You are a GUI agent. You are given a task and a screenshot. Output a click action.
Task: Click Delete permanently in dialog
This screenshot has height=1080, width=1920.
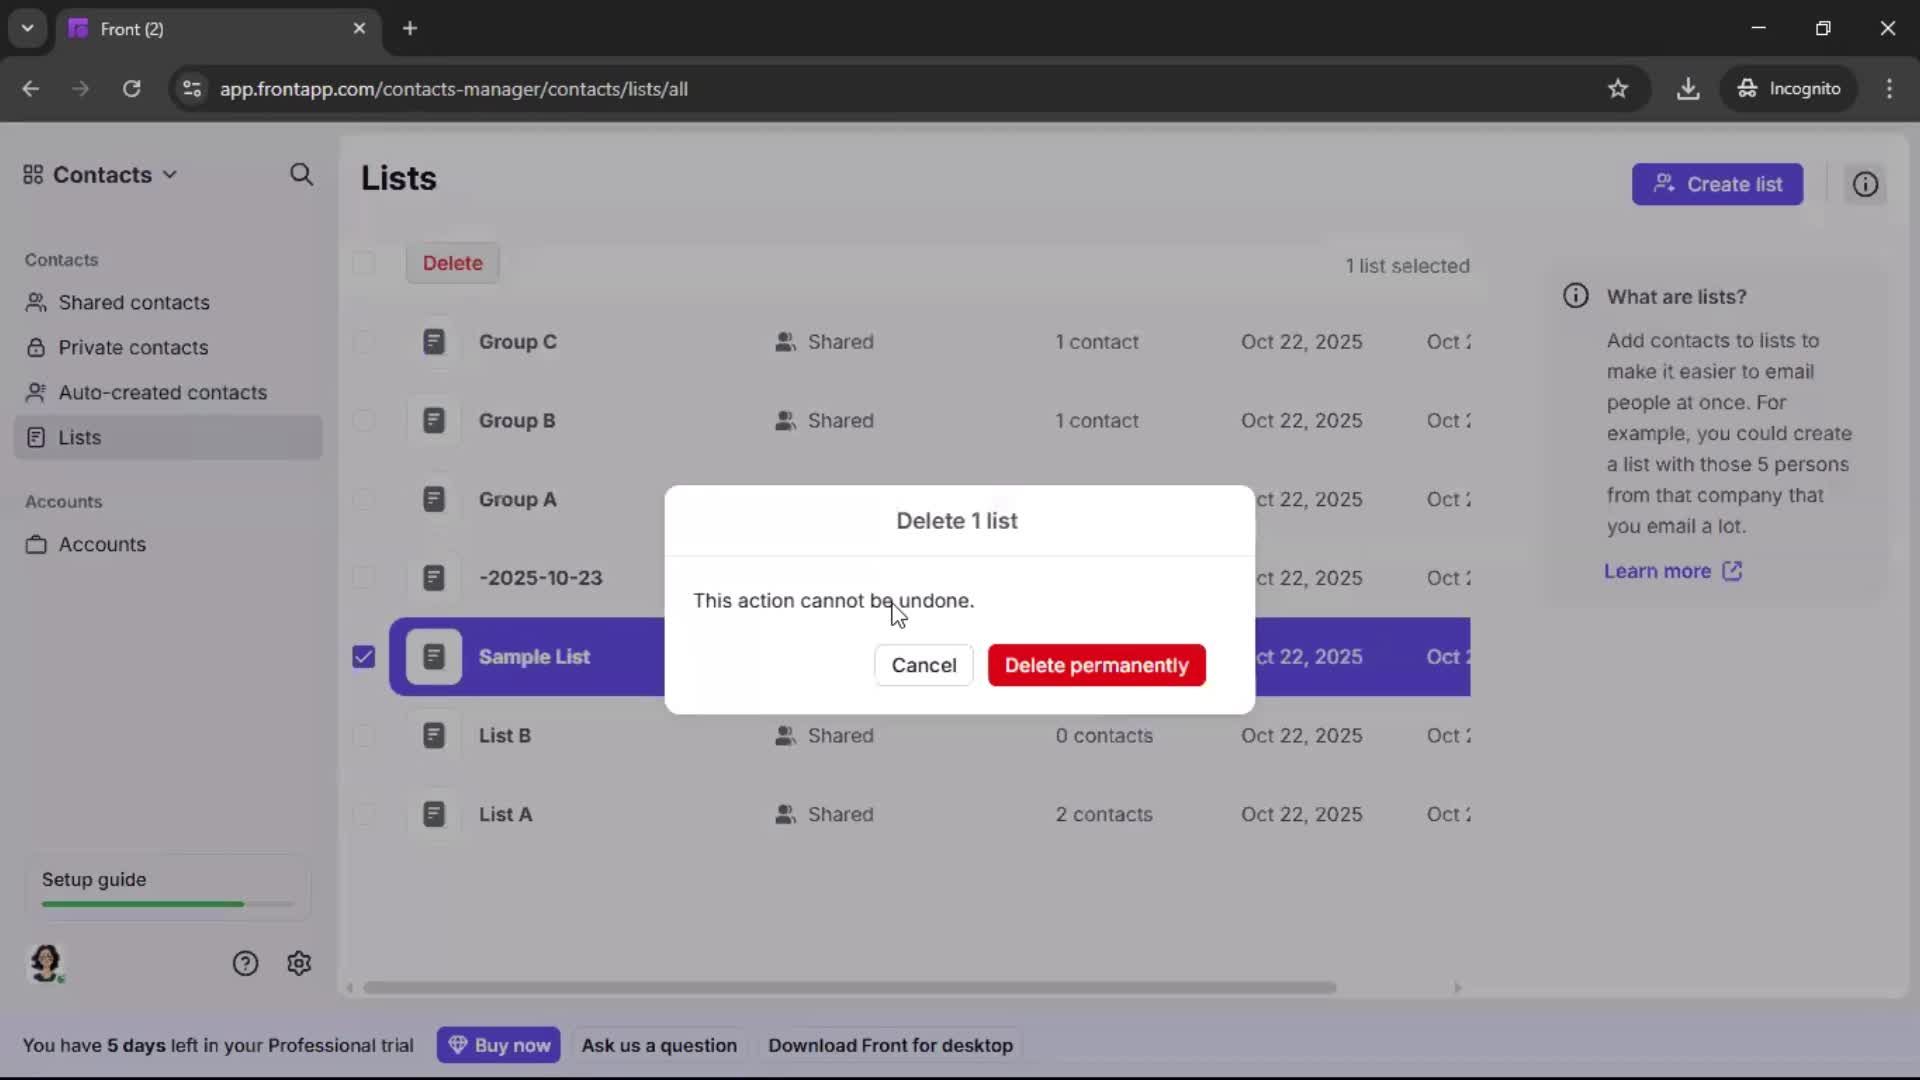coord(1095,665)
